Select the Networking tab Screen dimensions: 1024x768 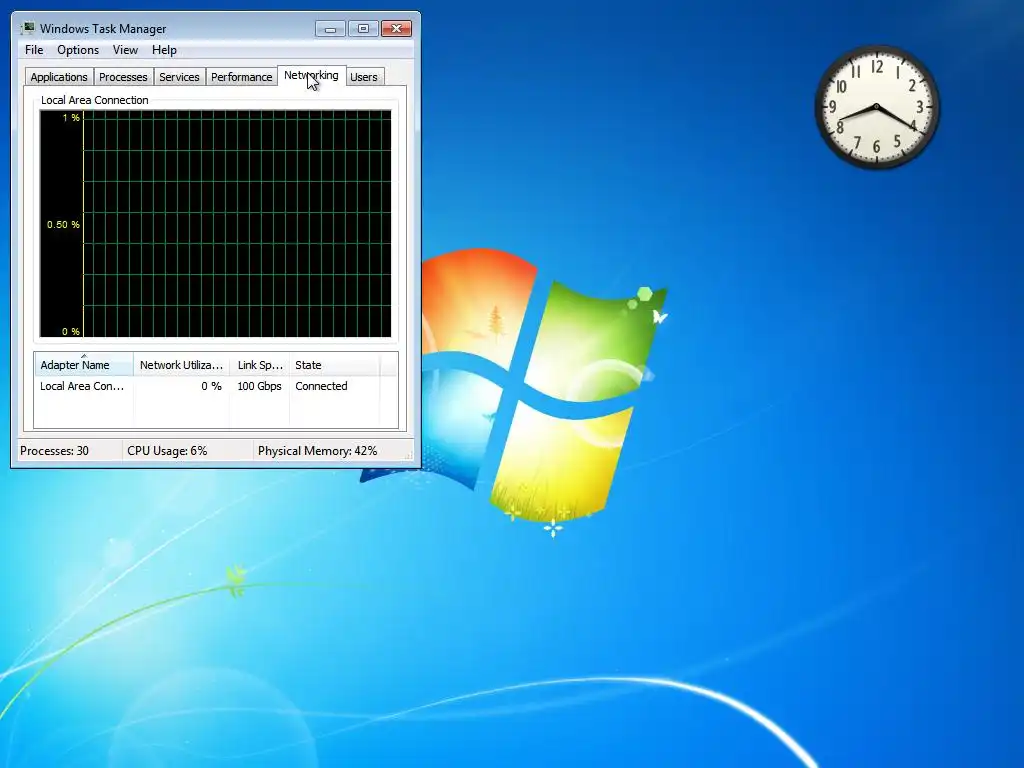(311, 75)
